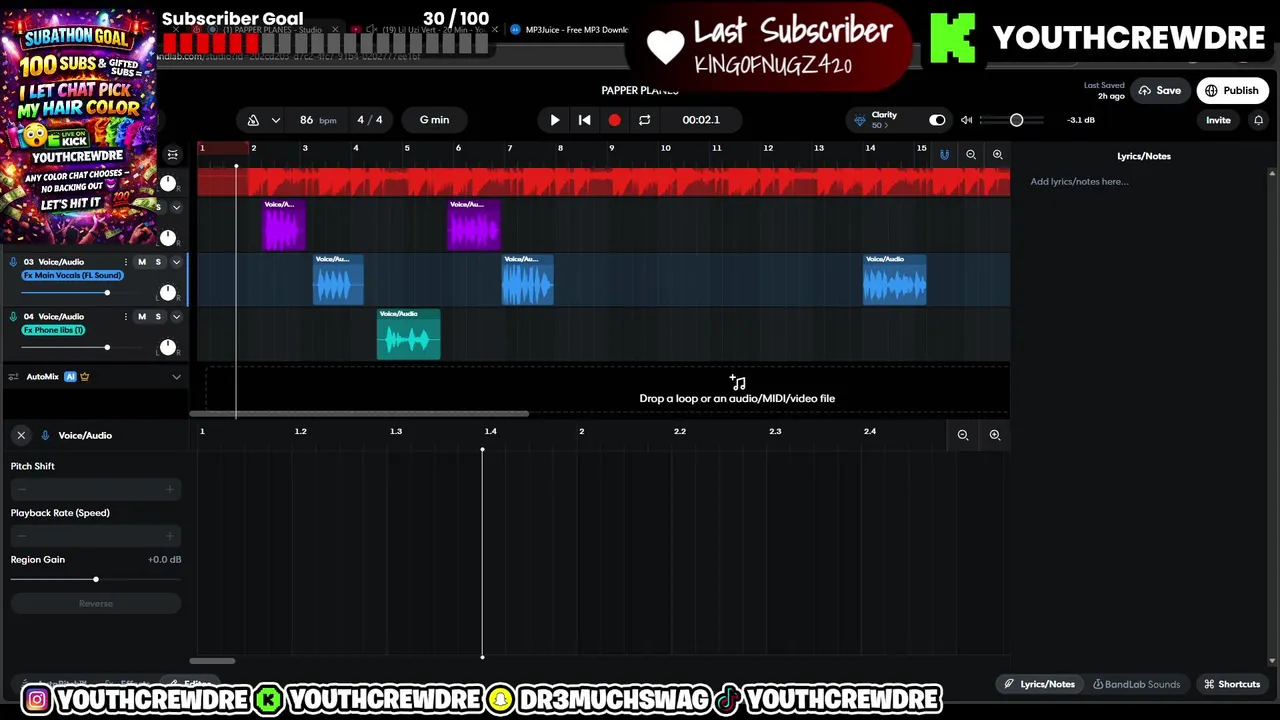
Task: Click track 03 microphone icon
Action: [13, 262]
